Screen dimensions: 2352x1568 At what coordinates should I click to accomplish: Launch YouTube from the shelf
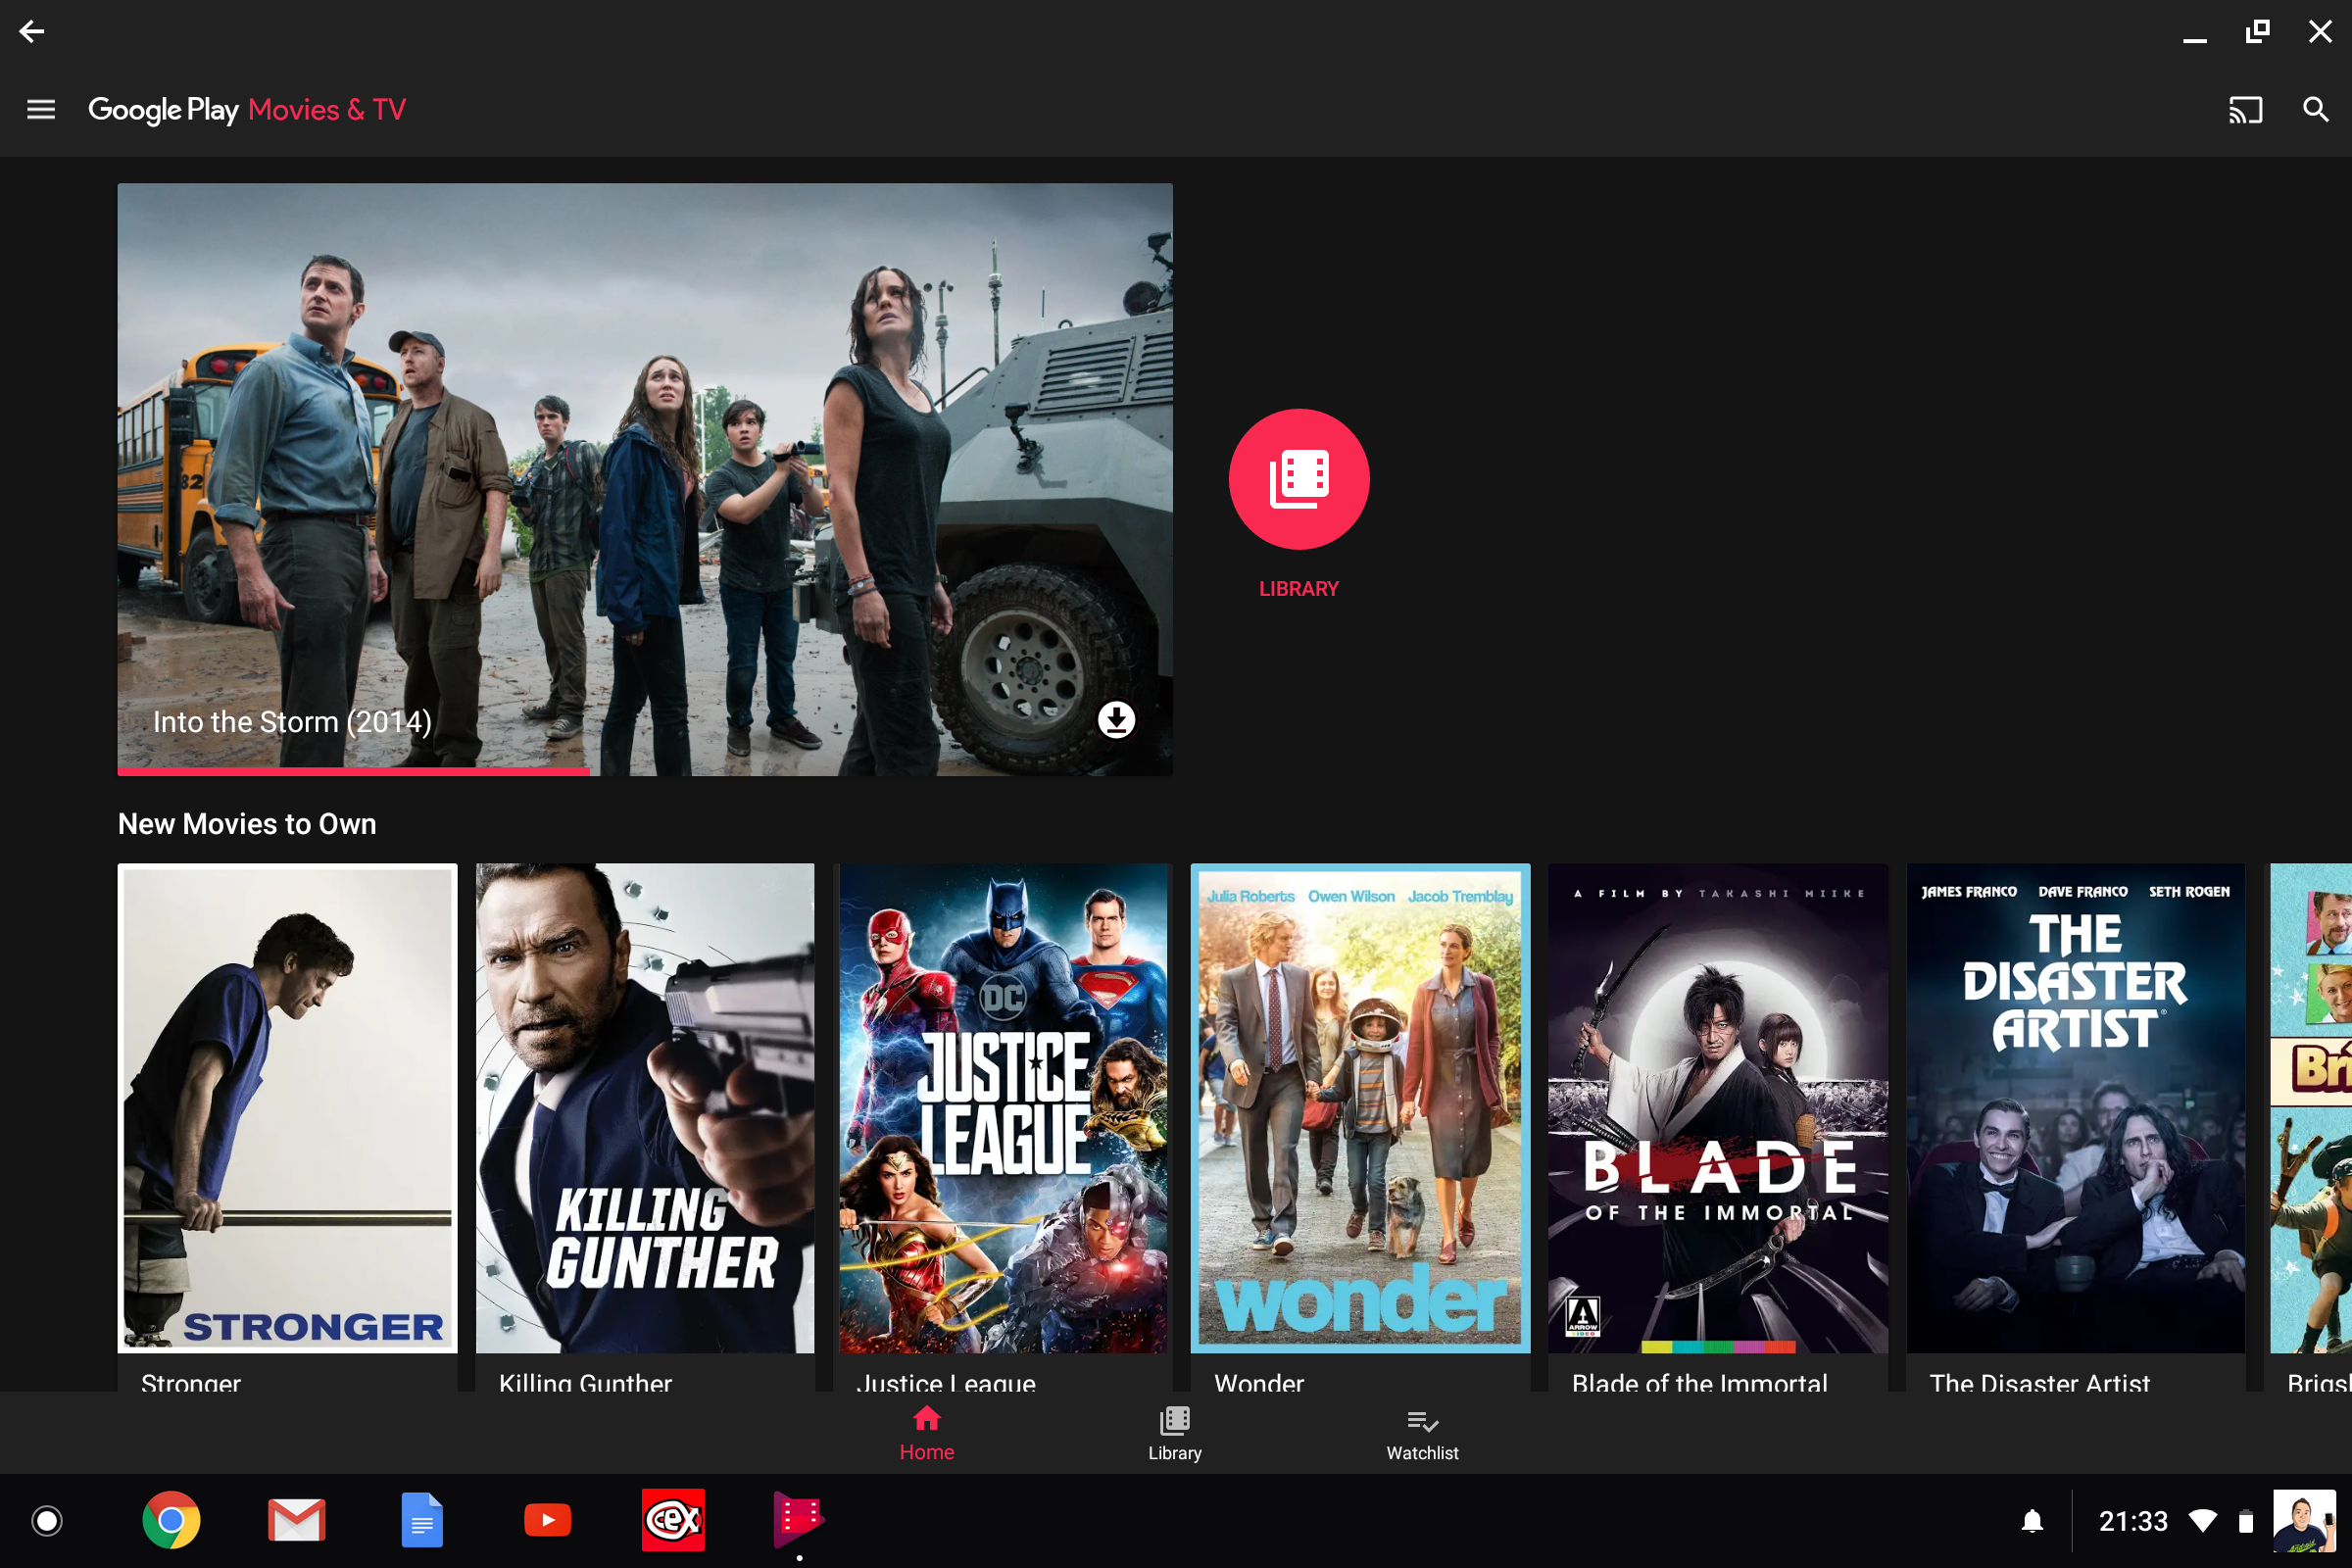click(x=548, y=1521)
